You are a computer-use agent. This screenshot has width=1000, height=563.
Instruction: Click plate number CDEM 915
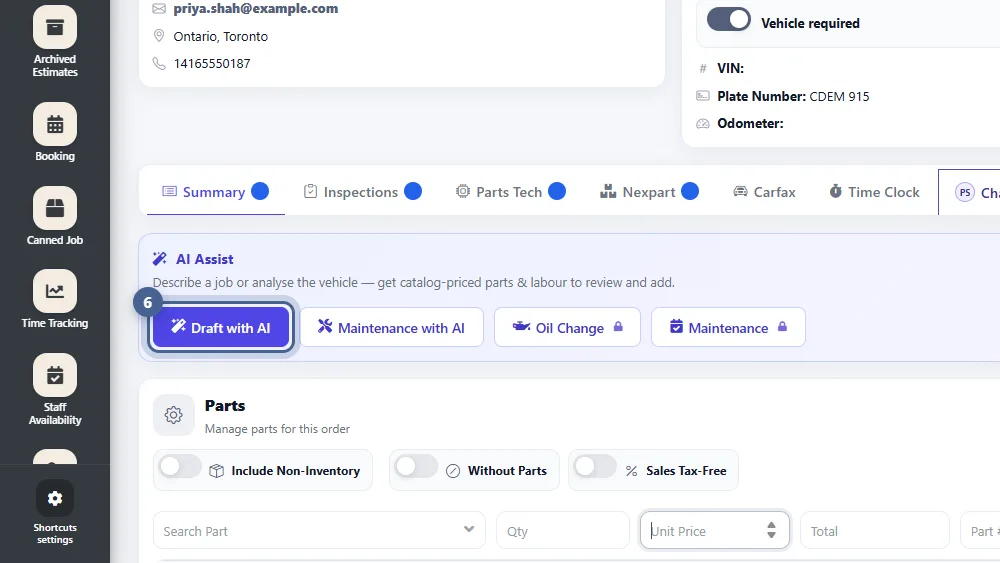839,96
